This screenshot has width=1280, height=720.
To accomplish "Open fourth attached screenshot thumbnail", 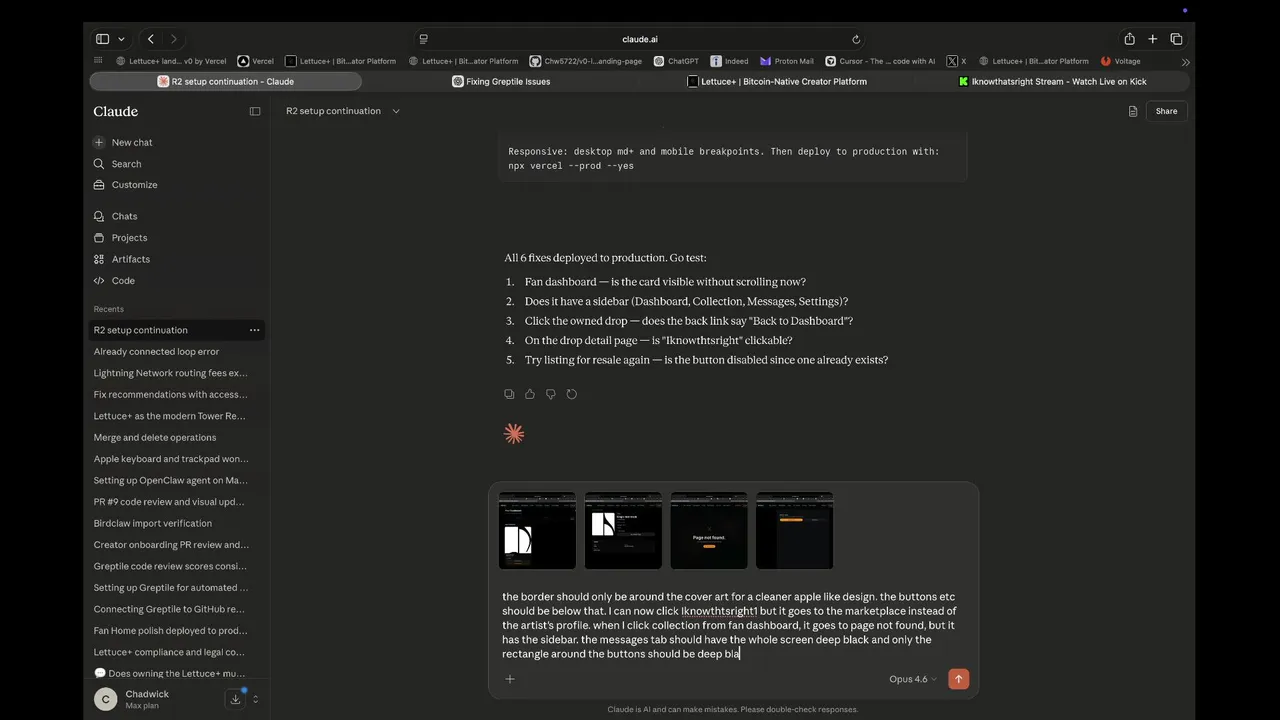I will click(x=795, y=530).
